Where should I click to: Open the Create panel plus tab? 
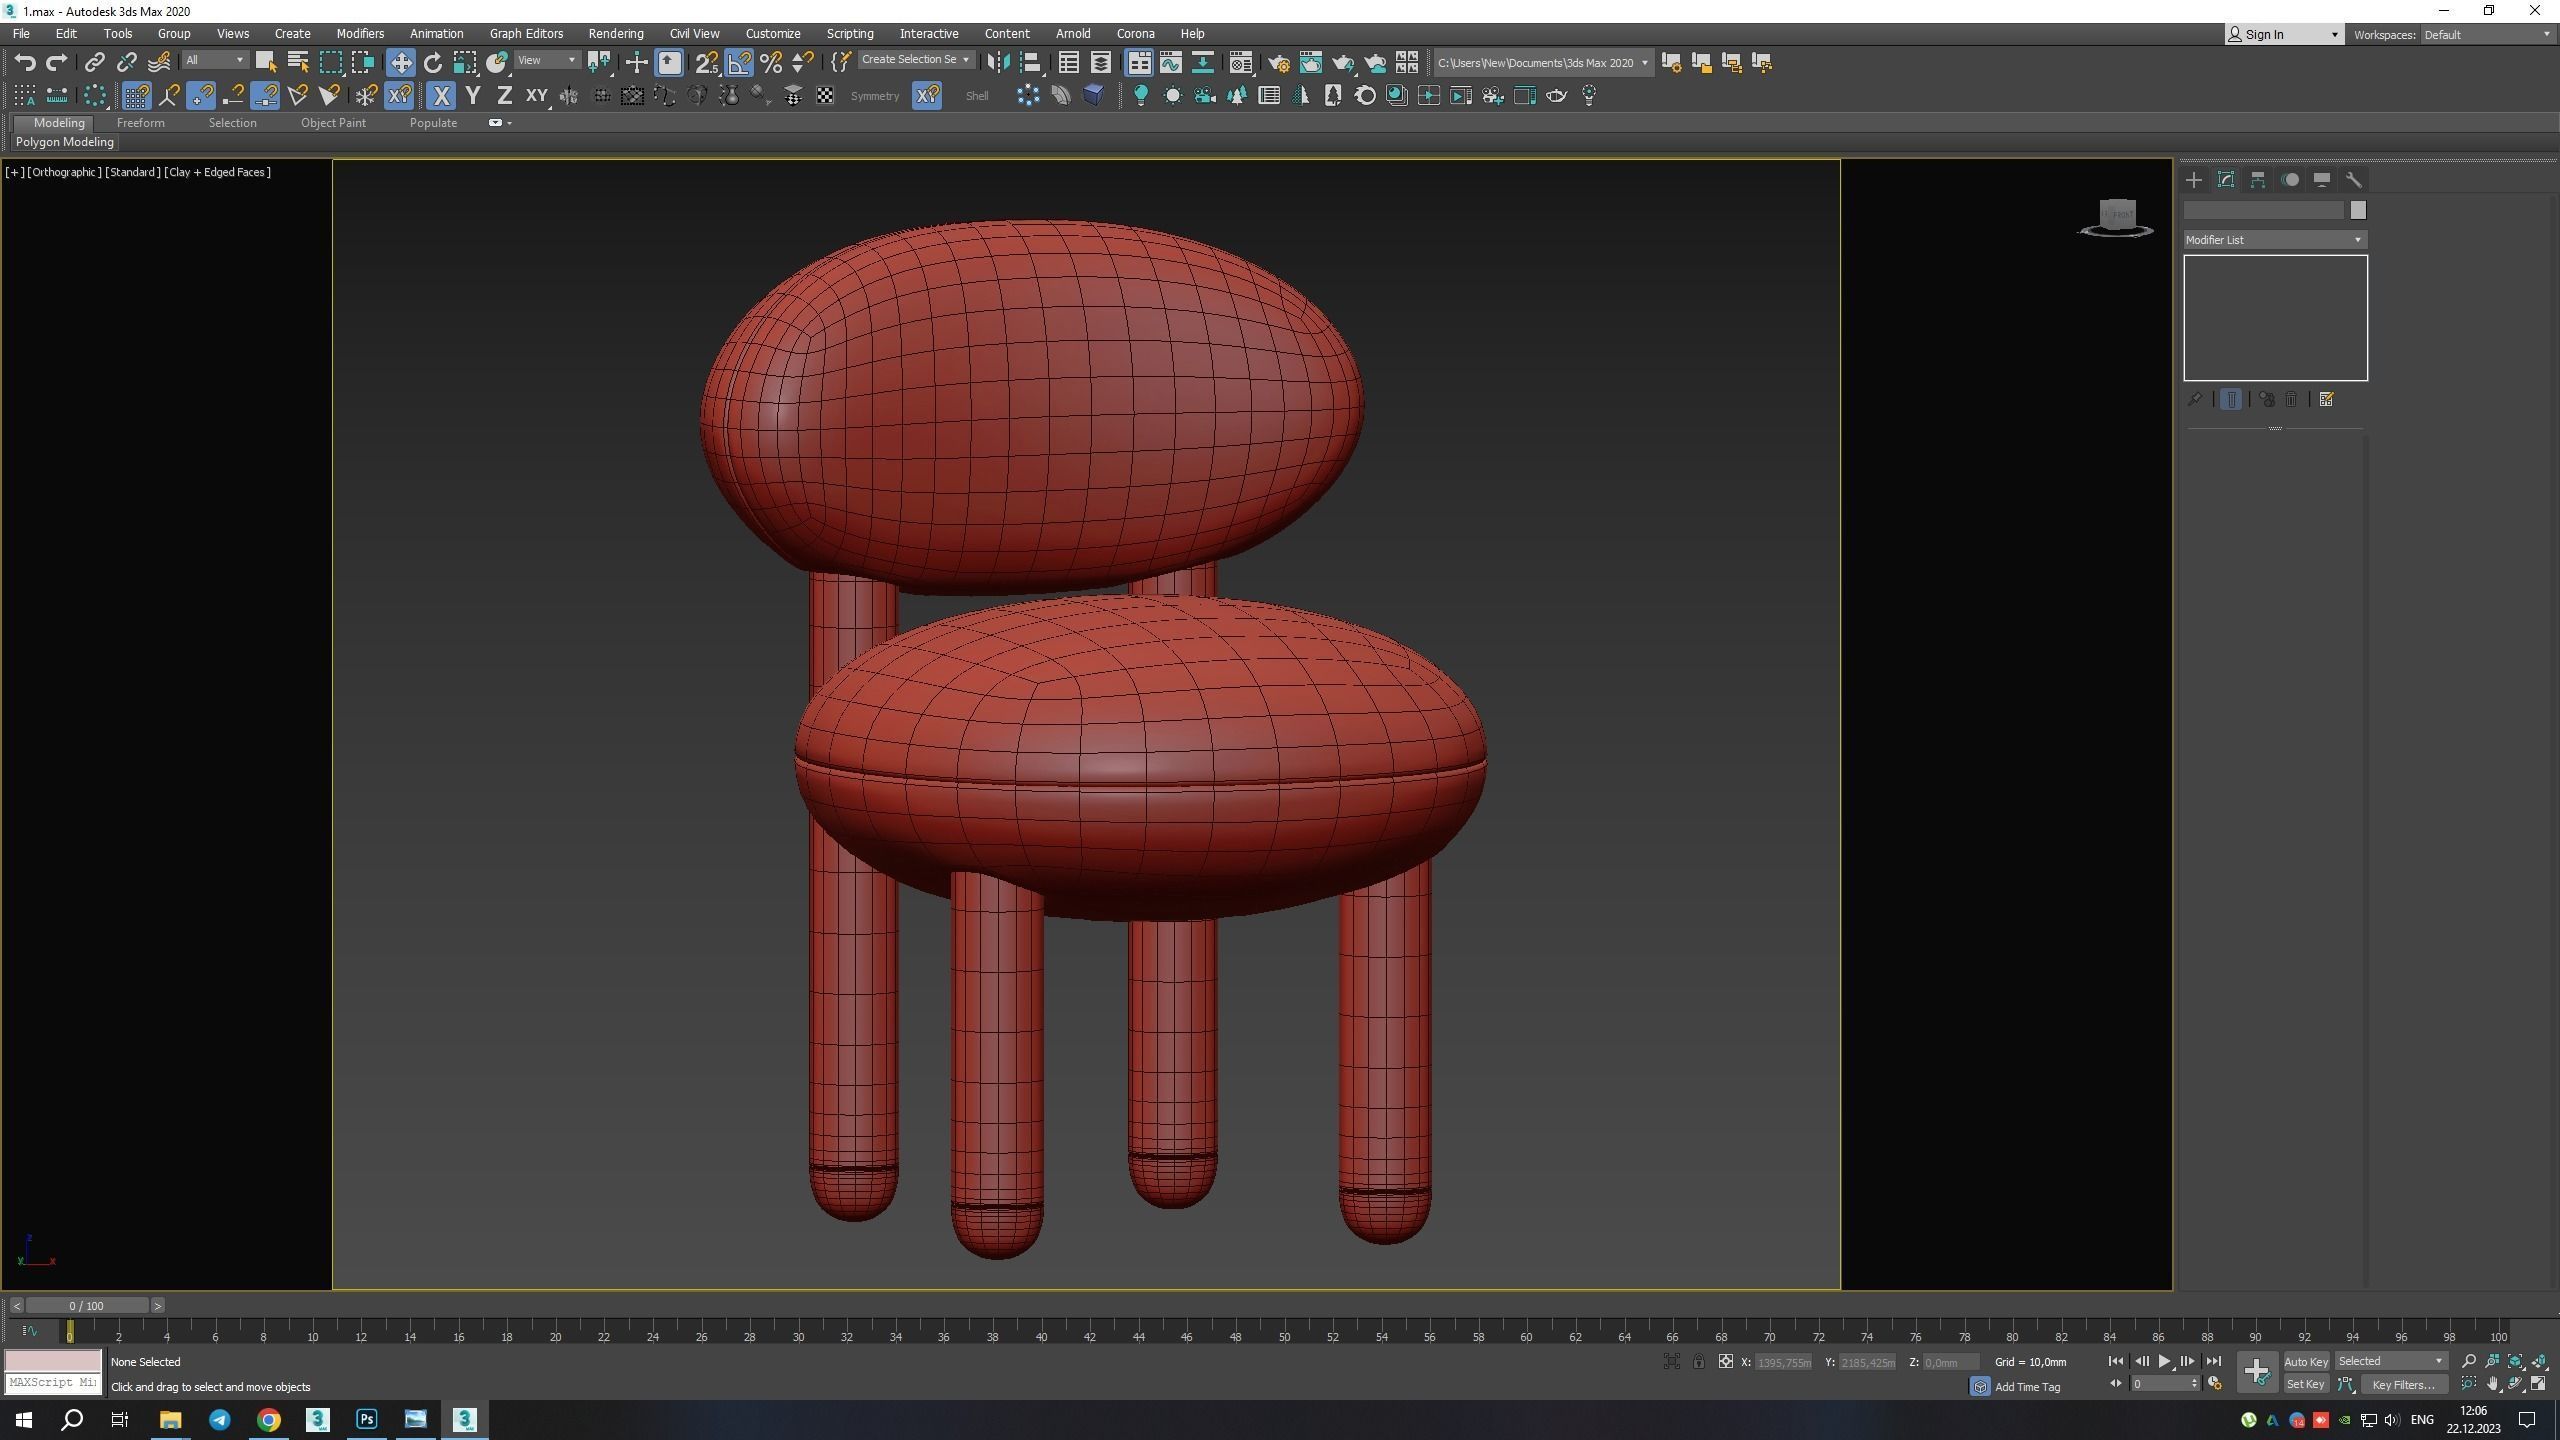[2194, 180]
